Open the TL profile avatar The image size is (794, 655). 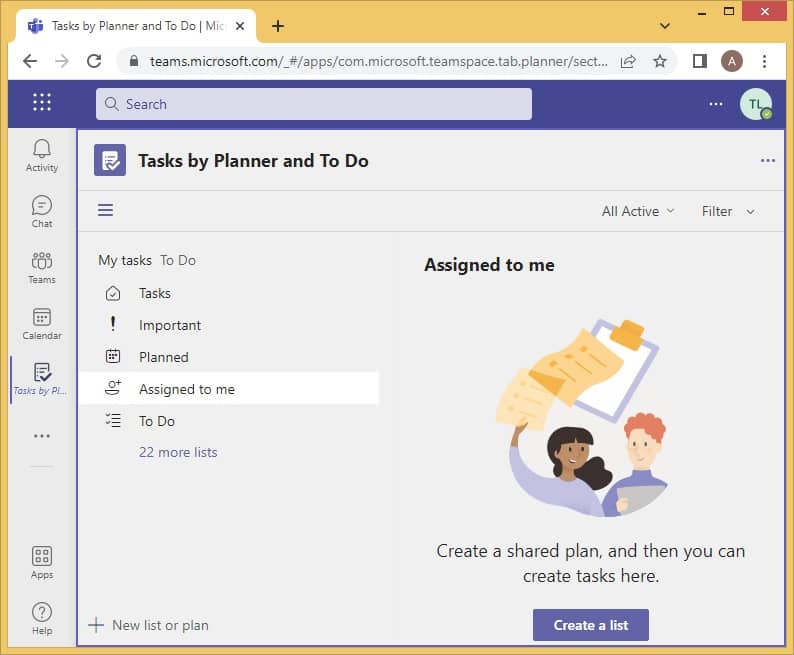pos(756,104)
